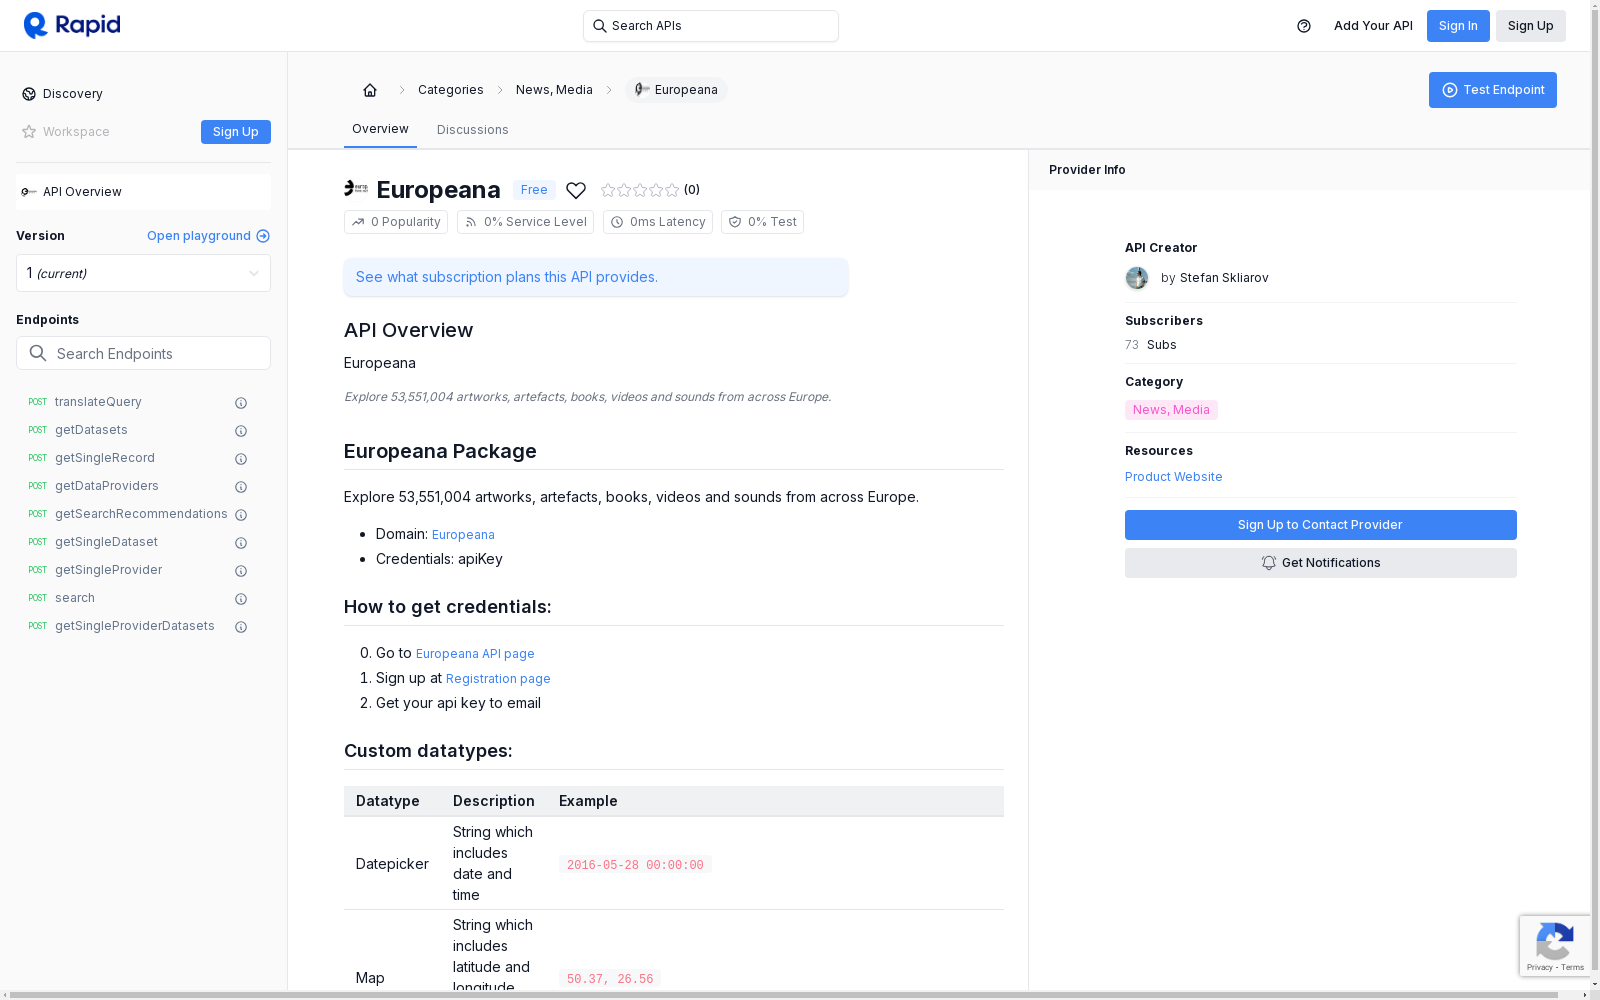This screenshot has width=1600, height=1000.
Task: Click the Workspace star icon
Action: [x=29, y=132]
